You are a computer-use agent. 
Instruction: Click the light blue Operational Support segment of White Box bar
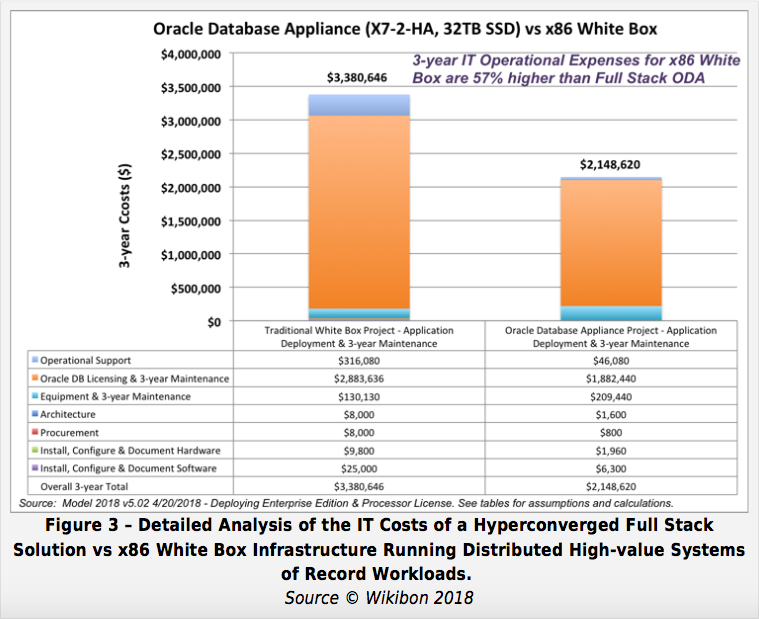[359, 105]
